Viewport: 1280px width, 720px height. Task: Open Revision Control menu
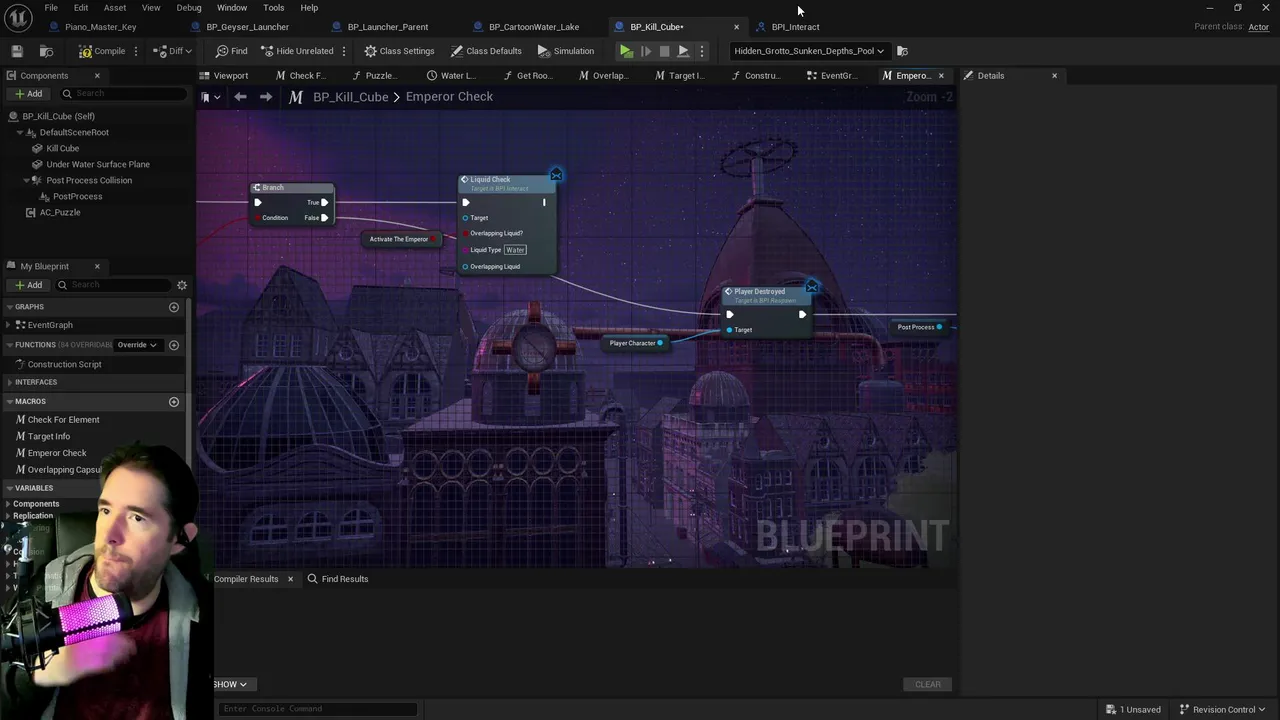(x=1222, y=710)
